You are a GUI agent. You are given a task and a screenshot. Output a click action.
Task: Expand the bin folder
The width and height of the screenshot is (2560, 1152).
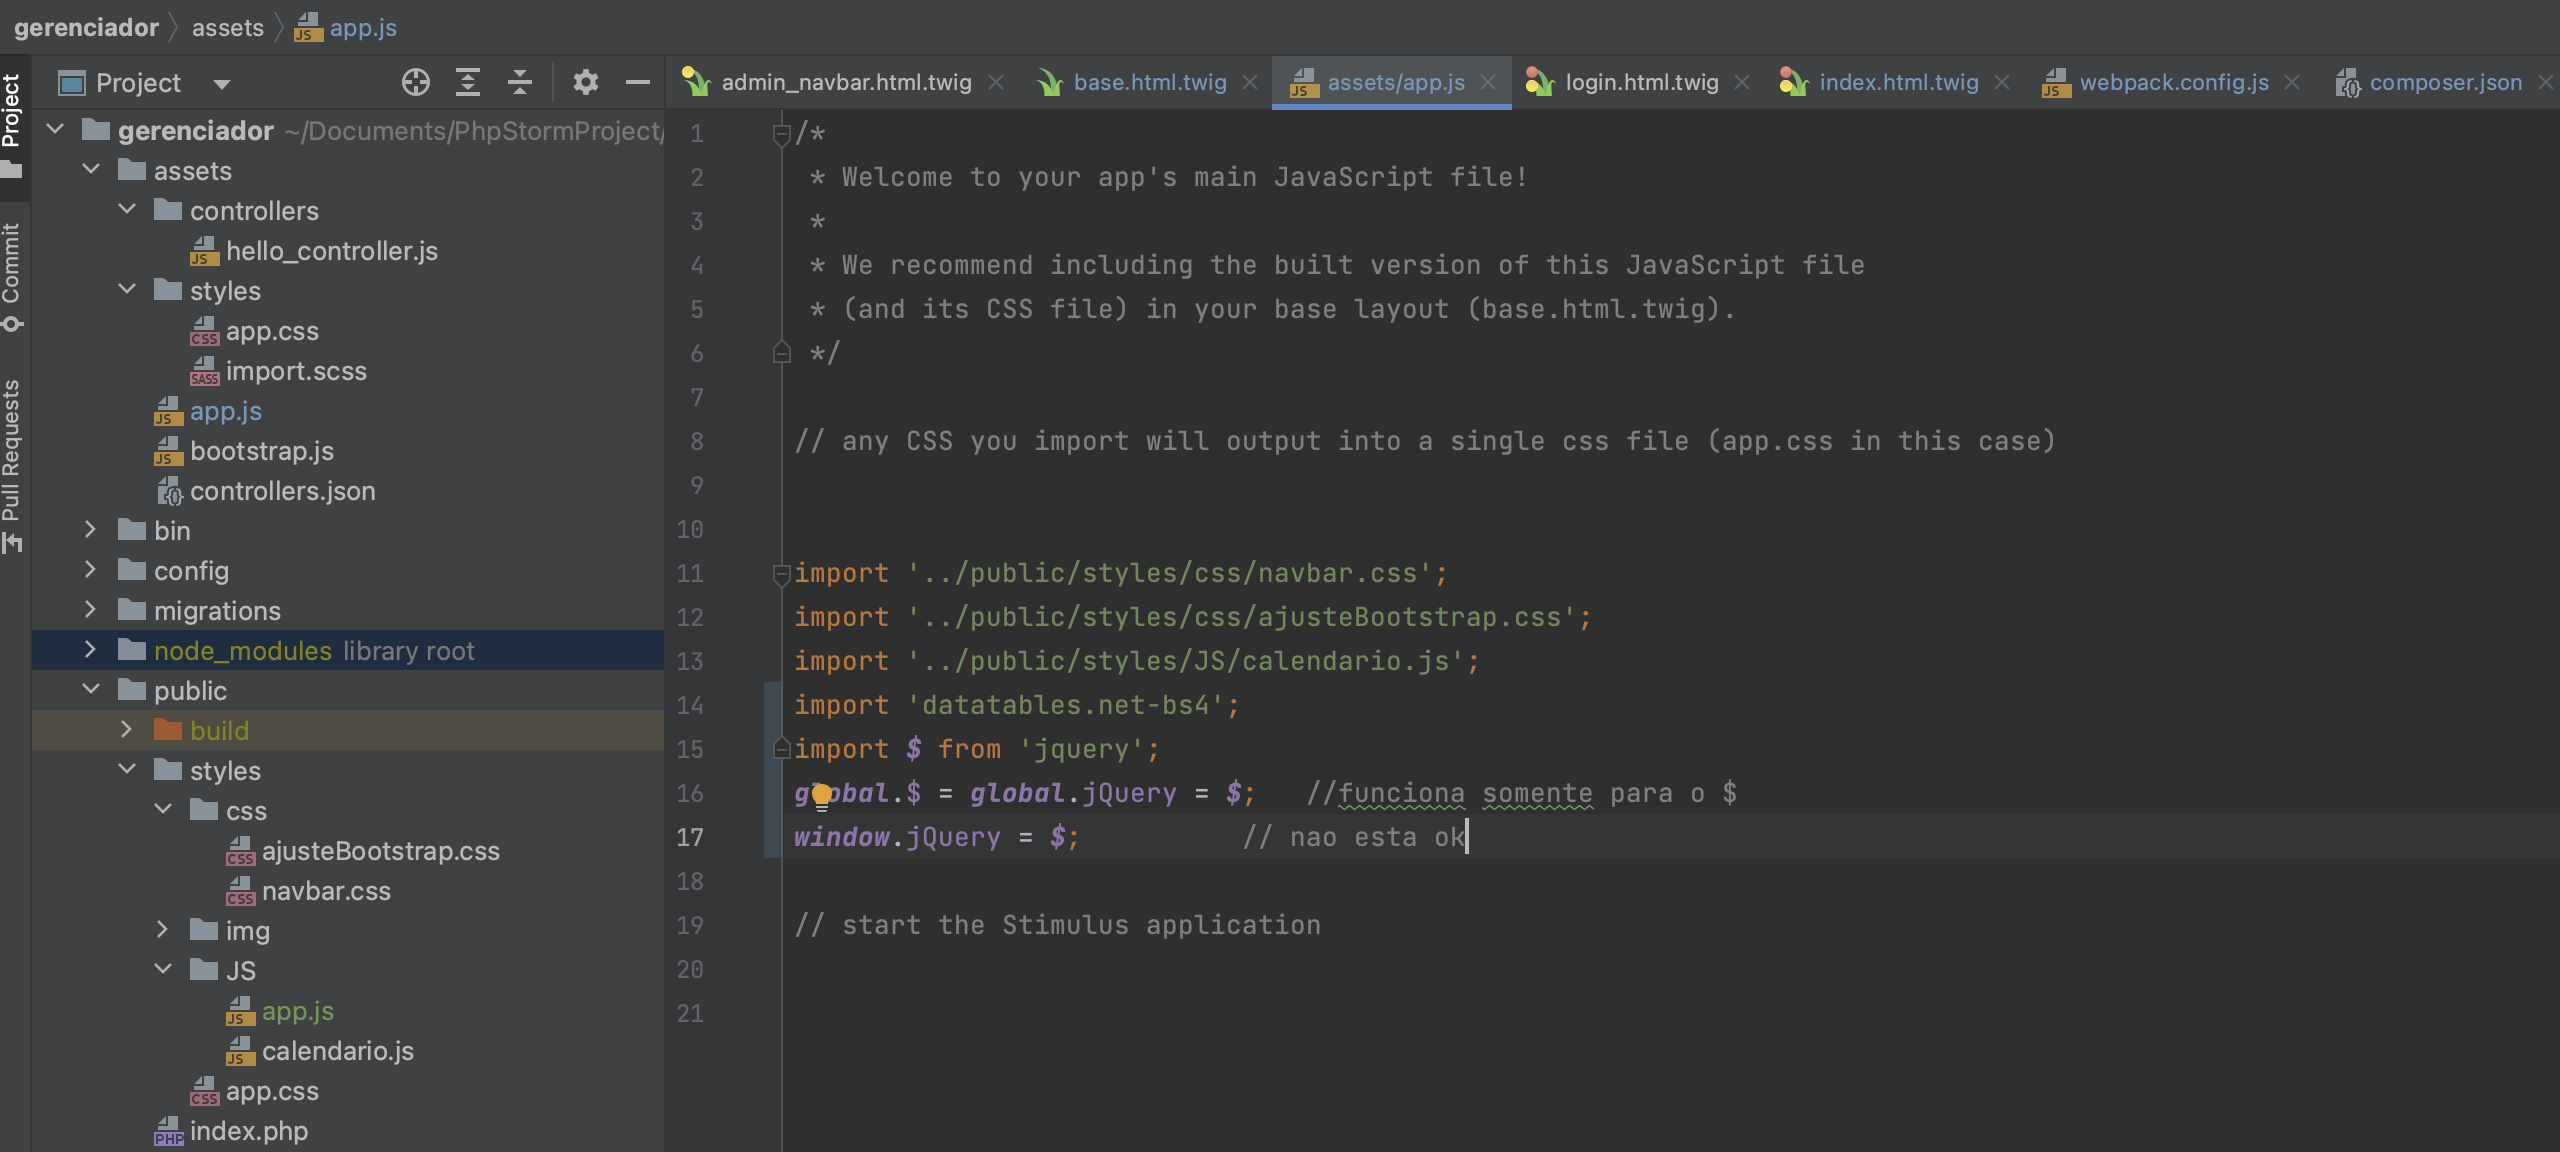coord(90,530)
